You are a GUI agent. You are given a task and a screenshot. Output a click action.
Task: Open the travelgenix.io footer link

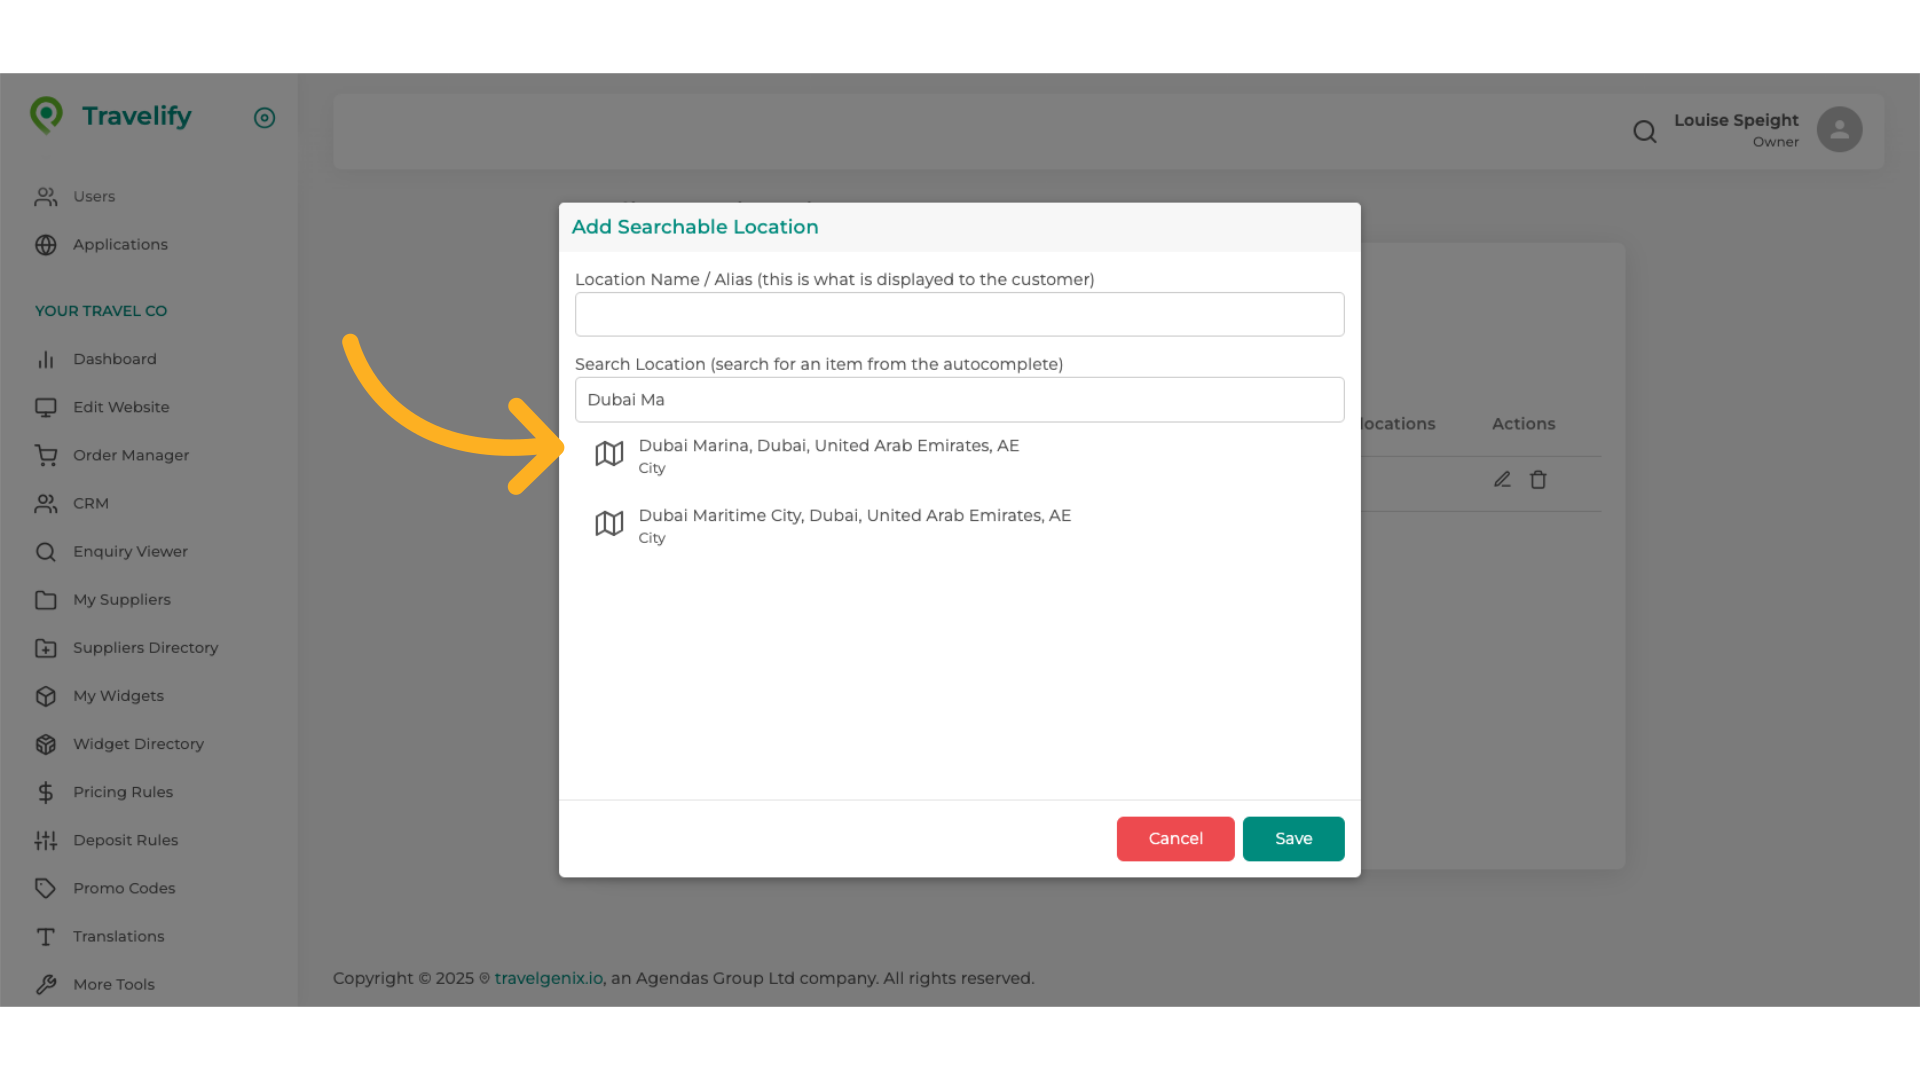[548, 978]
